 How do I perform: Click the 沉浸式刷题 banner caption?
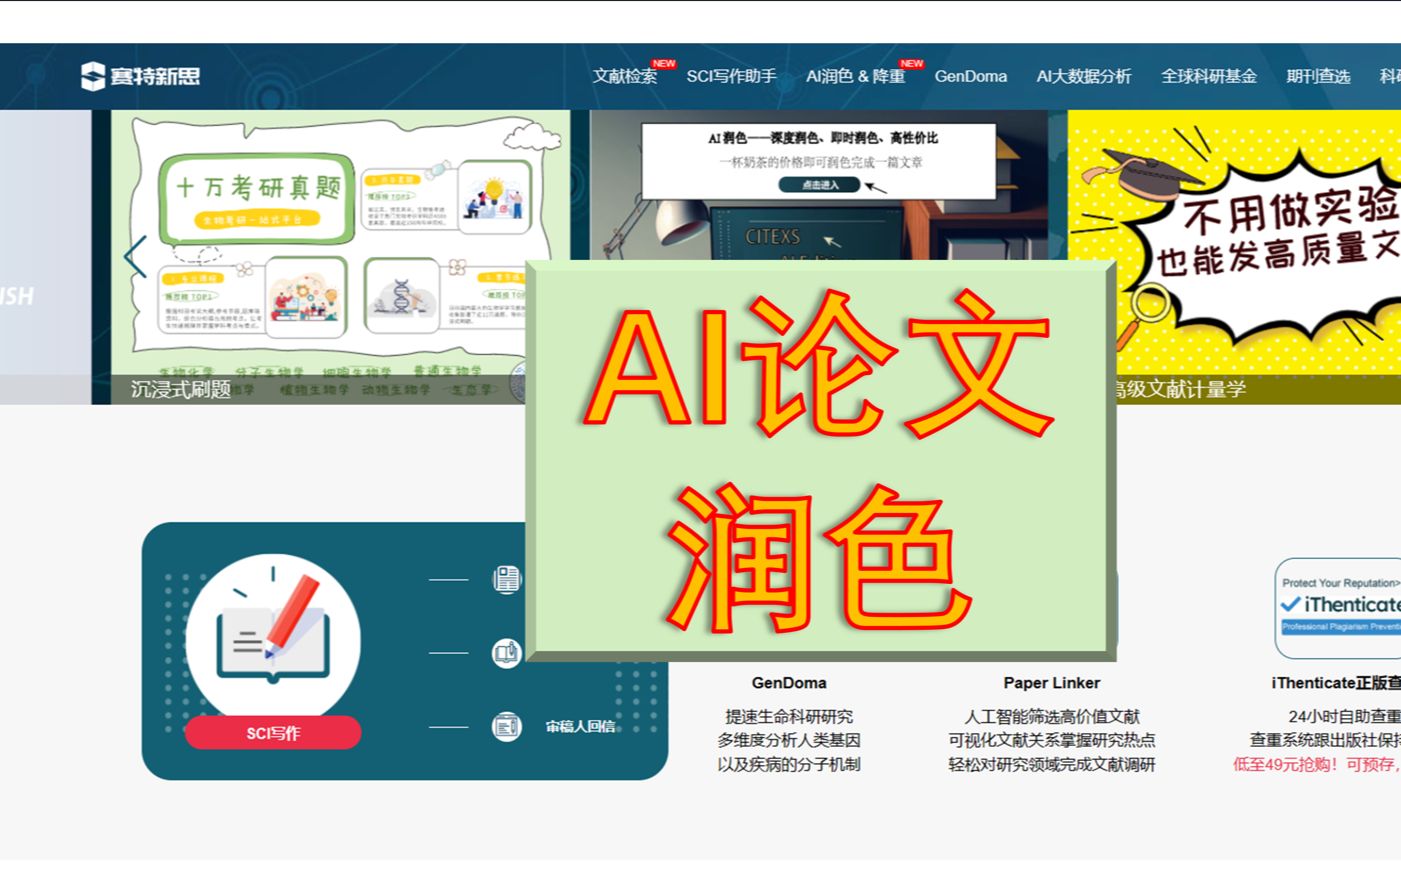click(x=181, y=389)
